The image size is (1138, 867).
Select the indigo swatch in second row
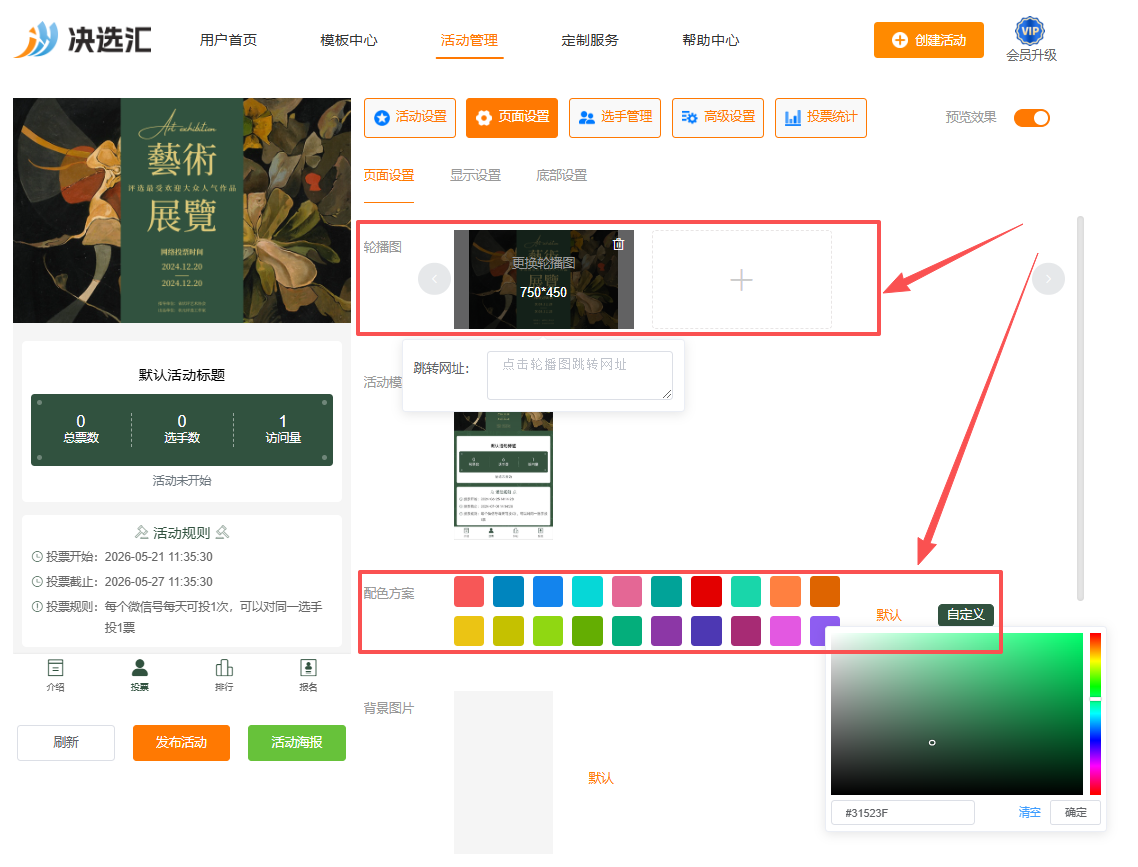point(706,630)
